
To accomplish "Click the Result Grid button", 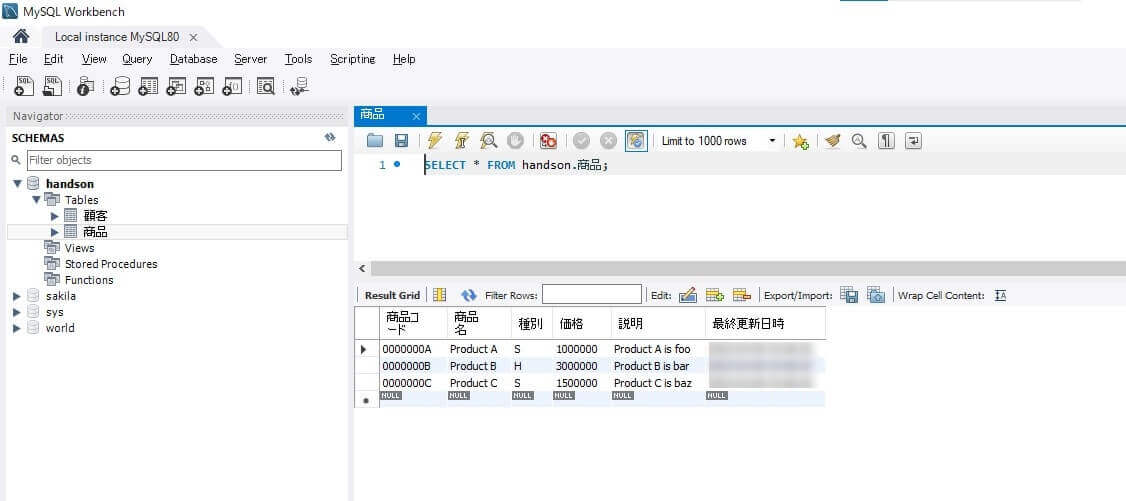I will click(392, 295).
